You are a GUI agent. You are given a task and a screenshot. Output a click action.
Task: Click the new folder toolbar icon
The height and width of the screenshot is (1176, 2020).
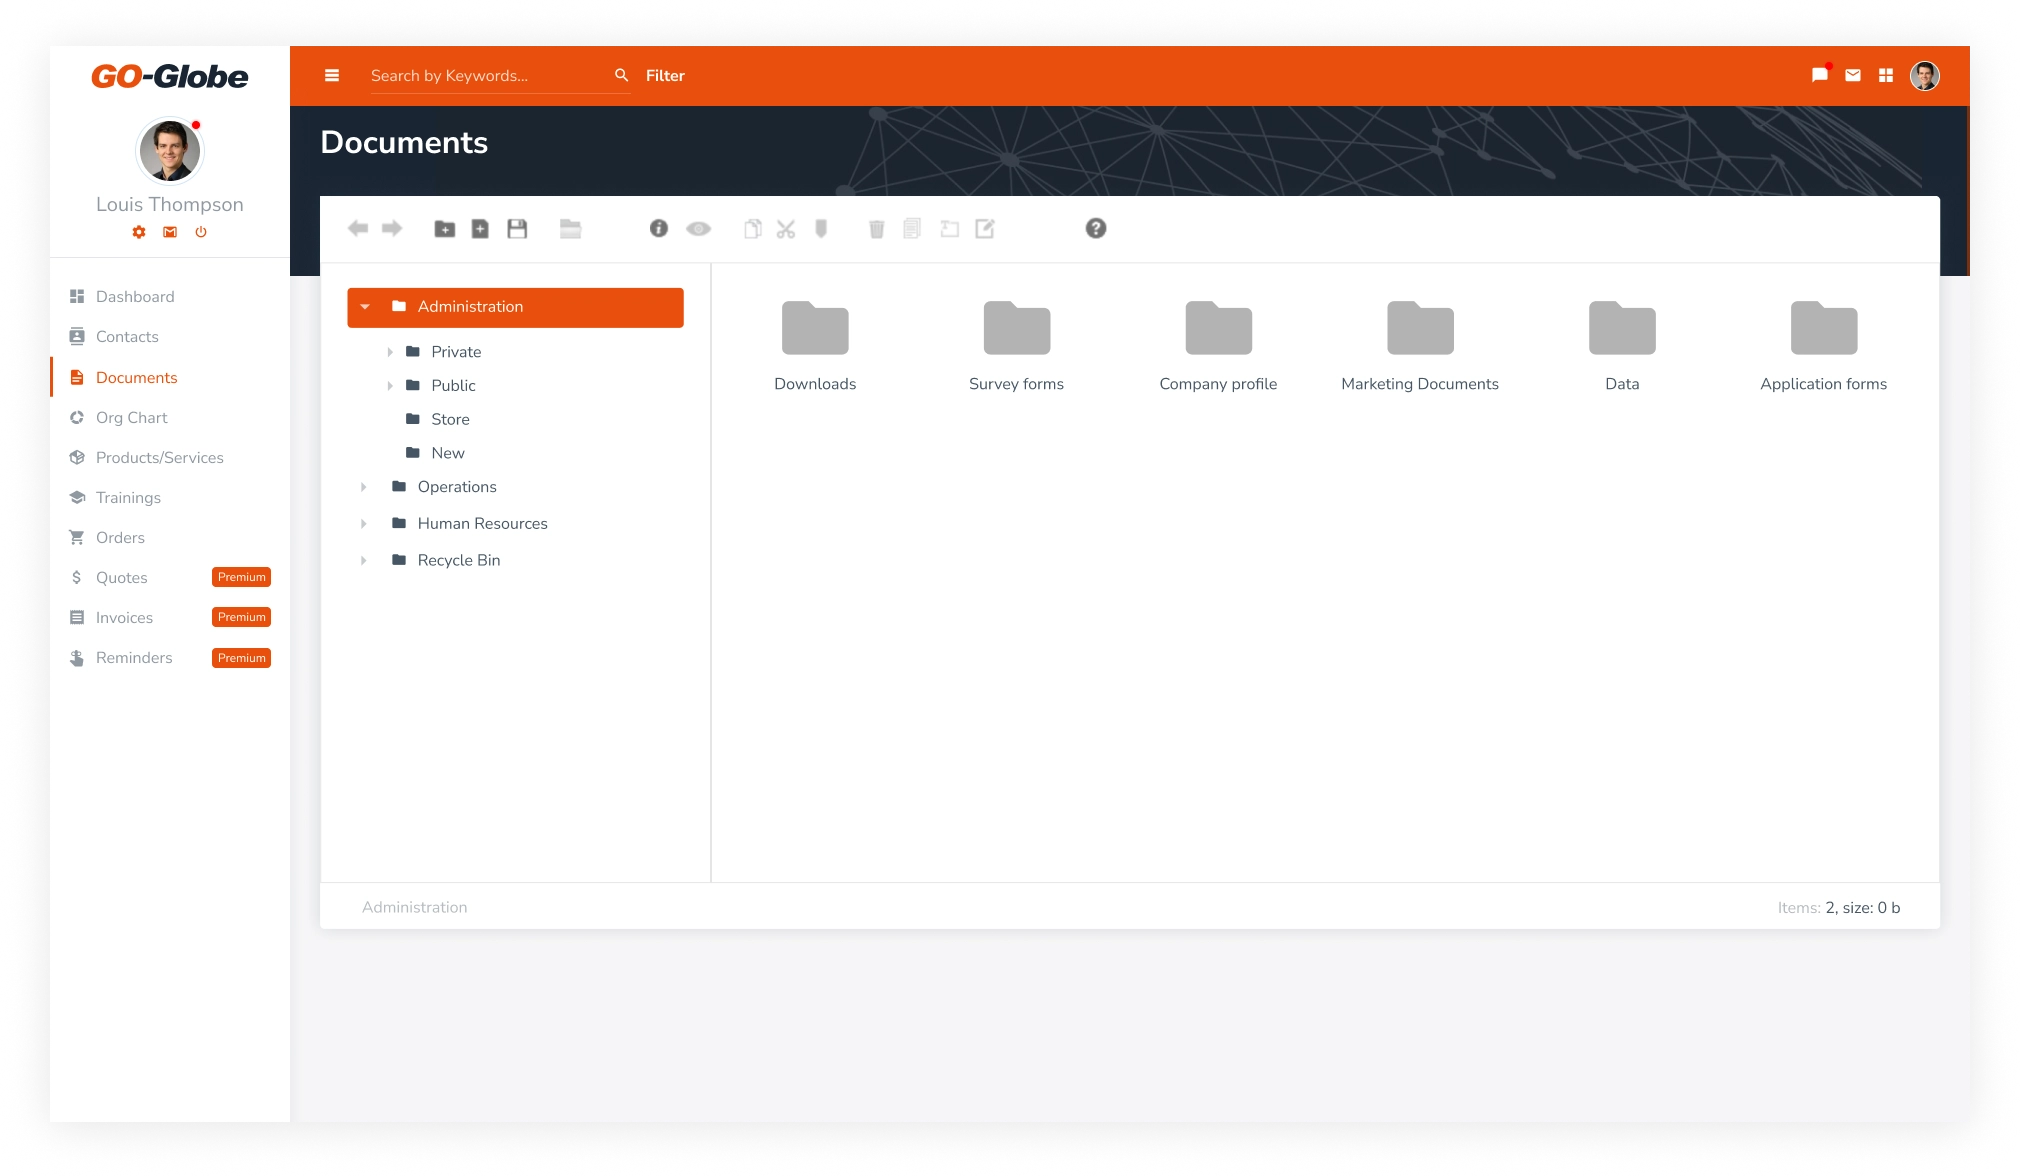click(x=445, y=229)
